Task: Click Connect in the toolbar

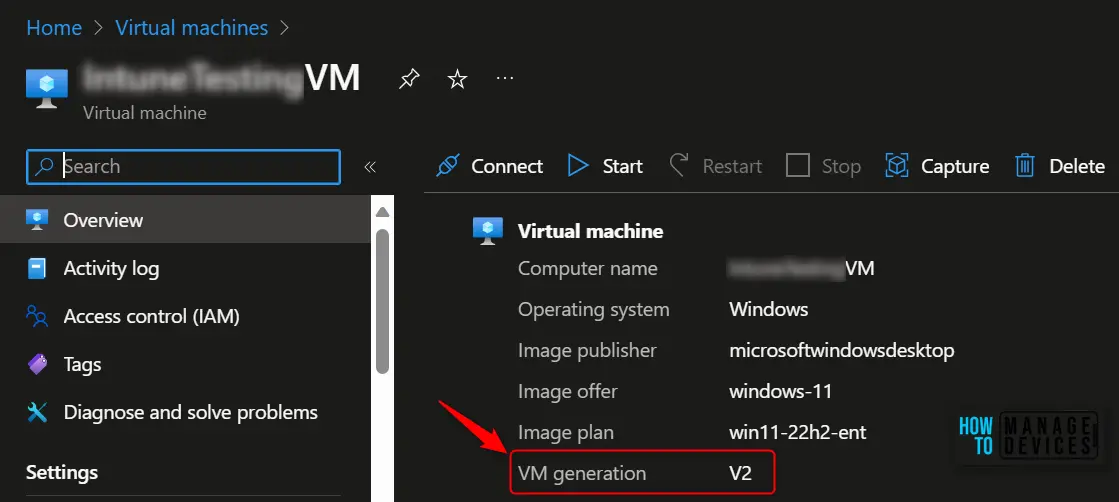Action: tap(490, 166)
